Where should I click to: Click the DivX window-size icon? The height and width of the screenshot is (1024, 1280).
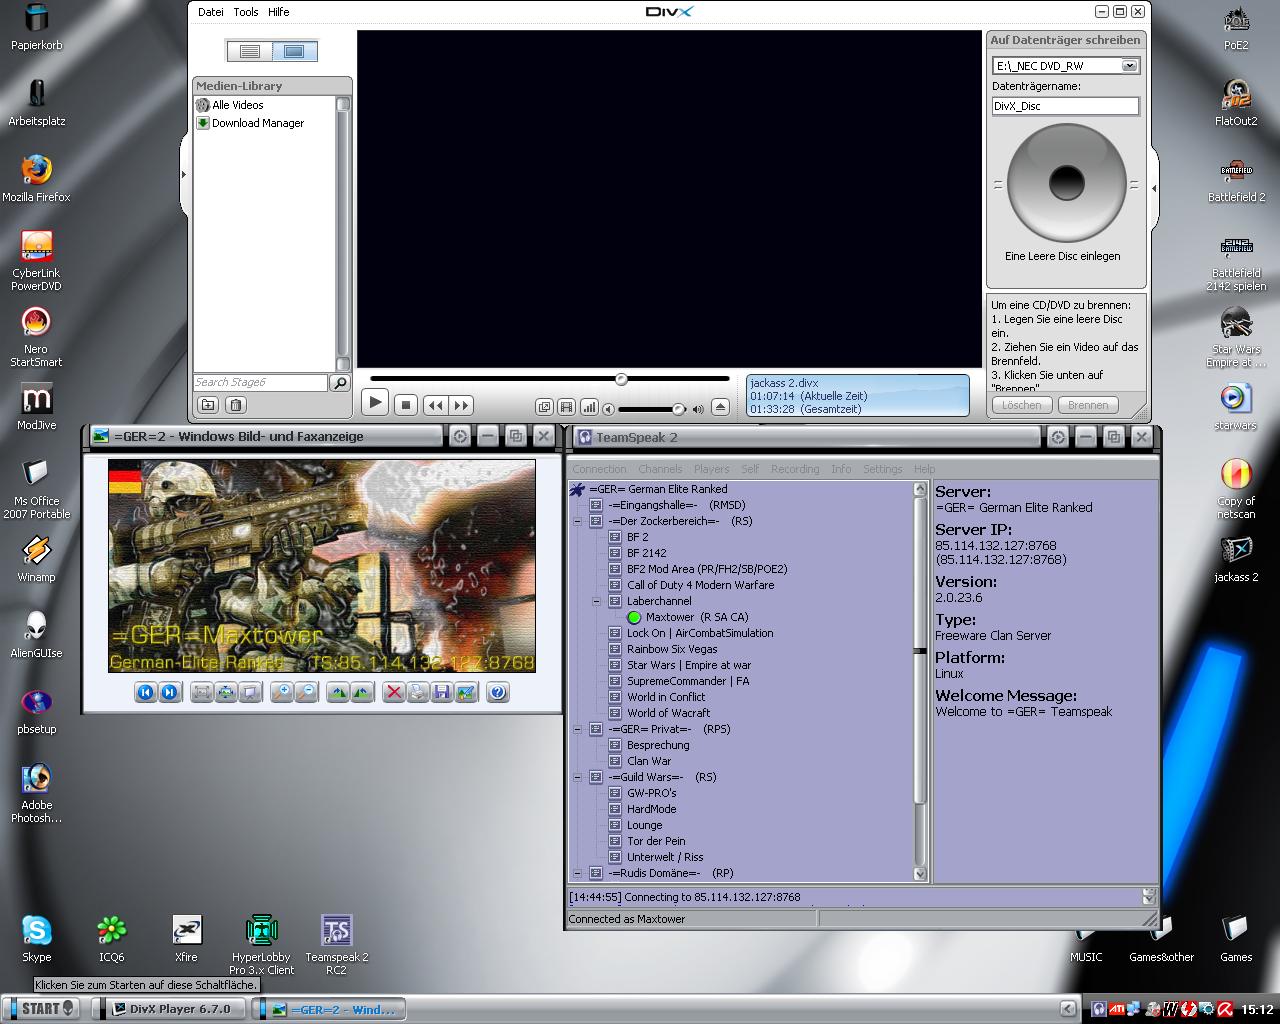click(x=544, y=407)
